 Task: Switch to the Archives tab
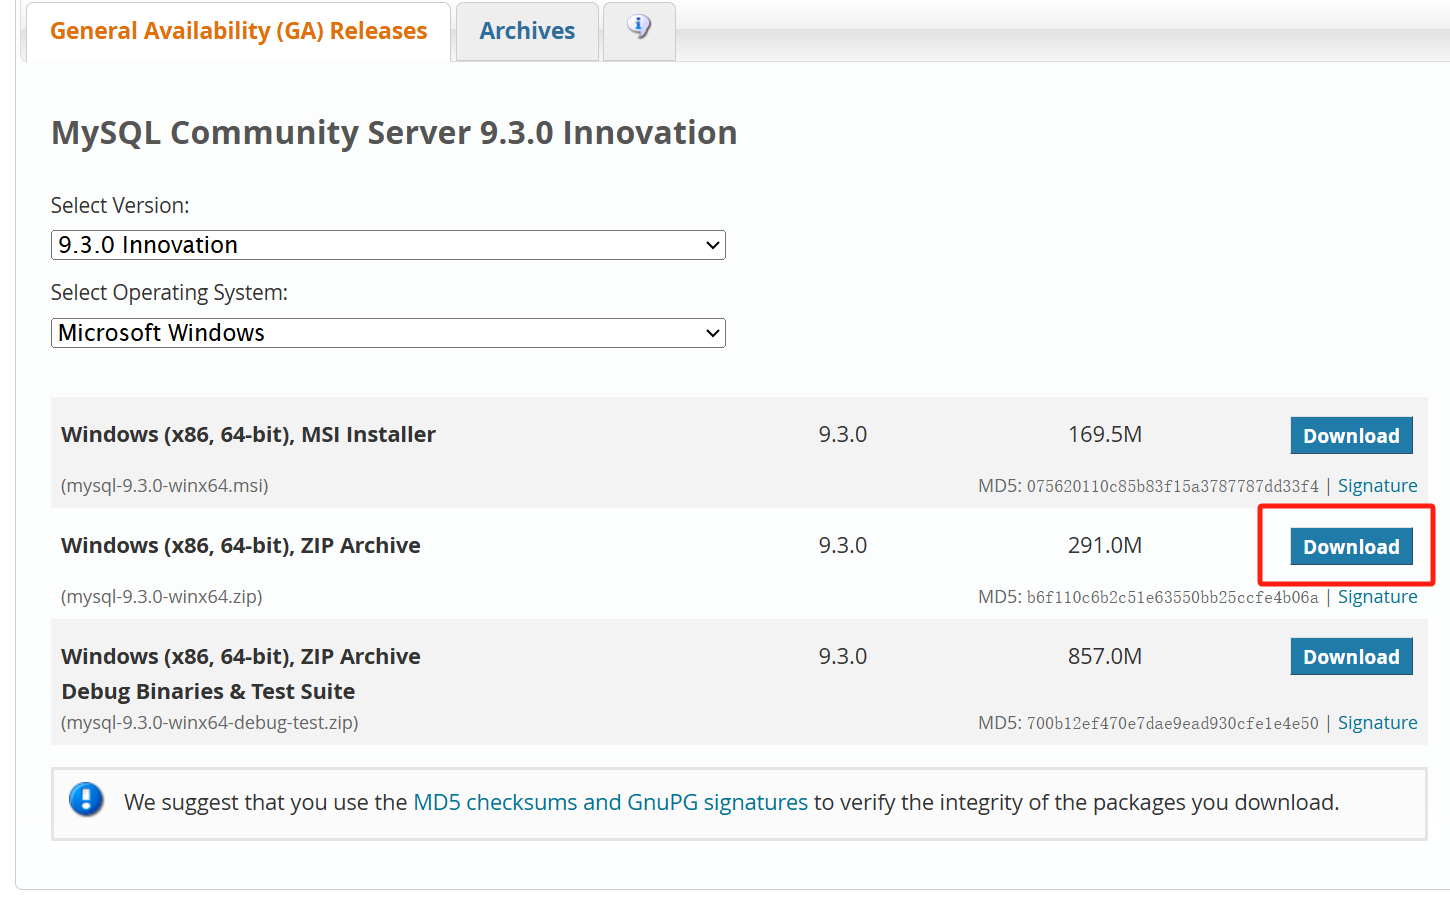coord(527,31)
